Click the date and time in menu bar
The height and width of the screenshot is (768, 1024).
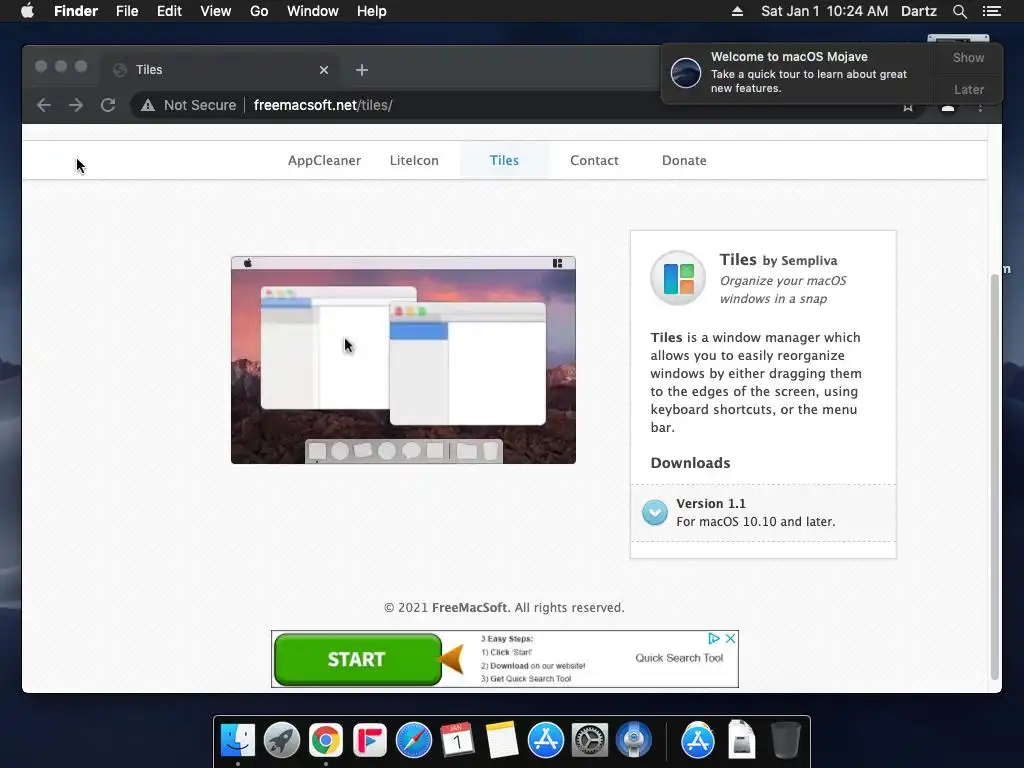click(x=824, y=11)
